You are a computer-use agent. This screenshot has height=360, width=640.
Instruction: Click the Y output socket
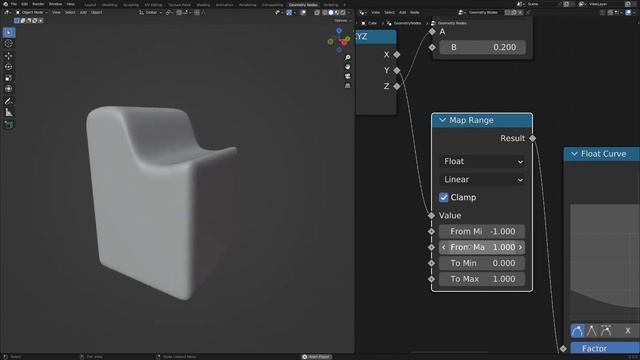[397, 70]
